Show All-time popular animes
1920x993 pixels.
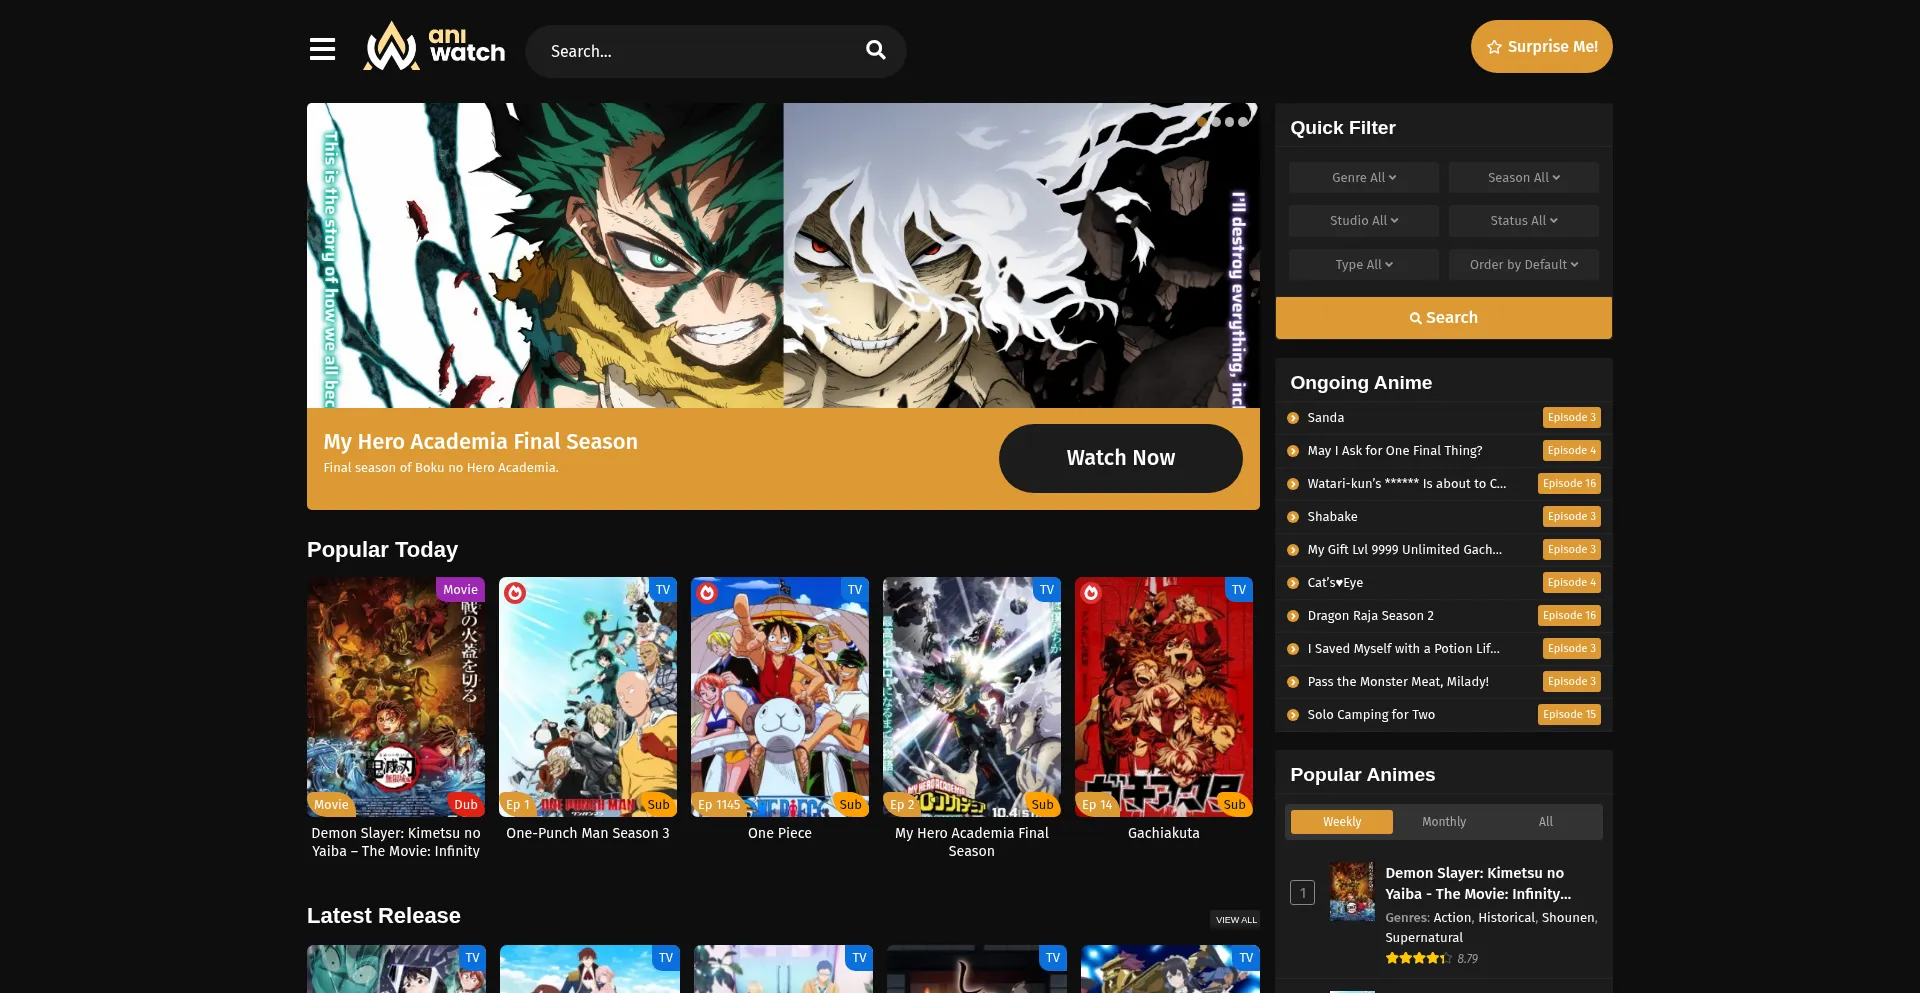(x=1545, y=822)
